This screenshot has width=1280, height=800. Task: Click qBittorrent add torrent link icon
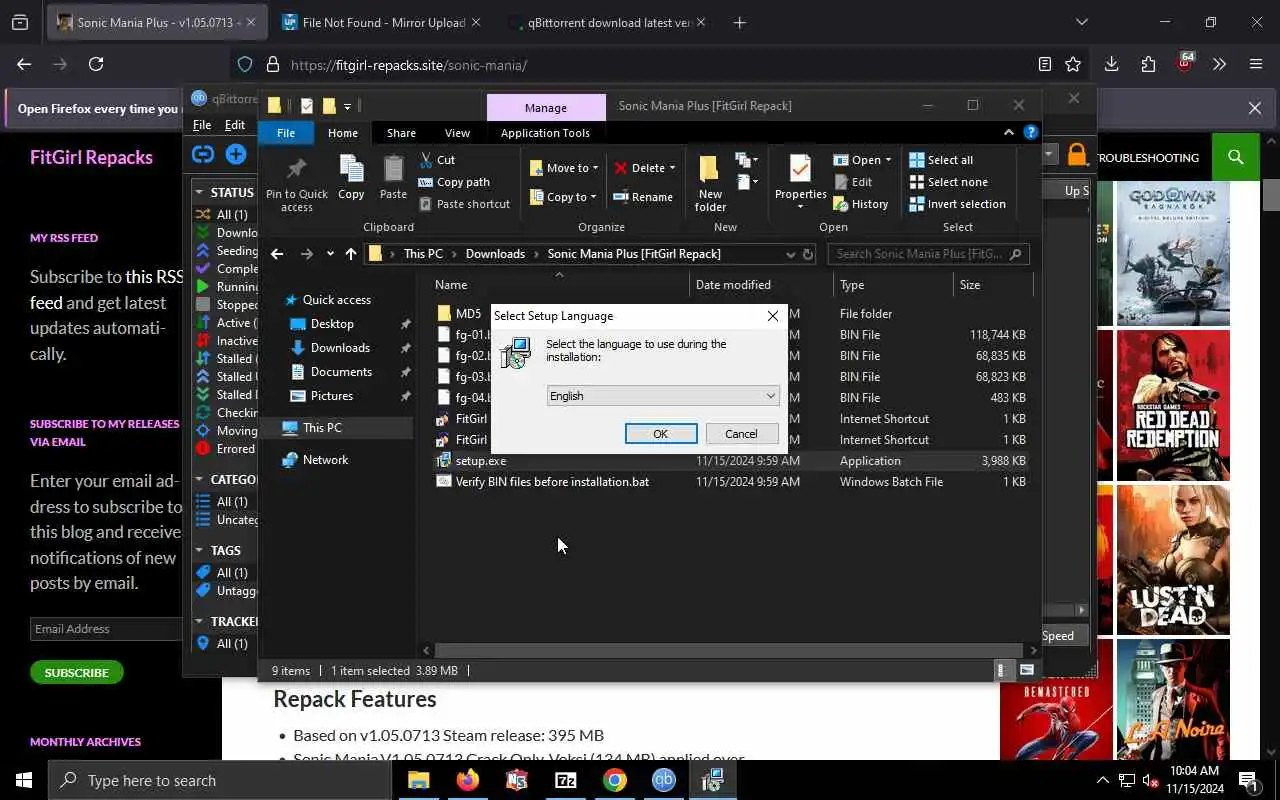pos(203,154)
